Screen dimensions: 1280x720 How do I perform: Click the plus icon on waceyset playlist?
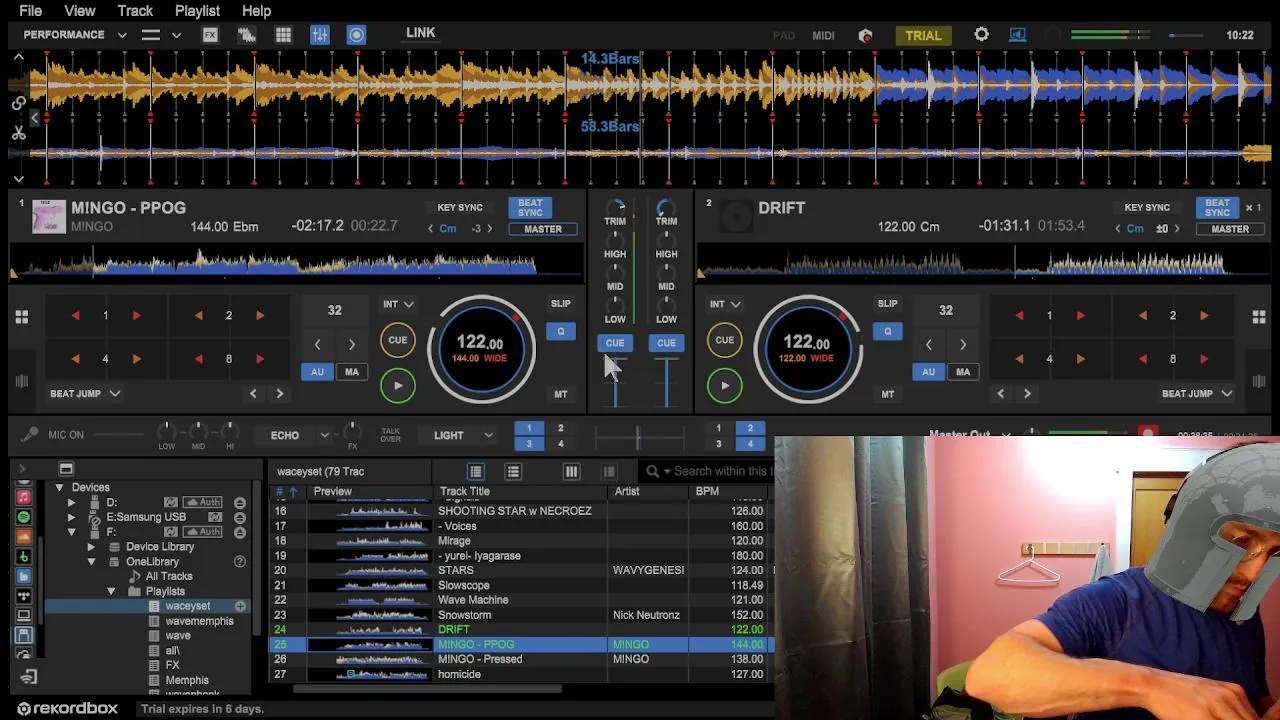tap(240, 606)
